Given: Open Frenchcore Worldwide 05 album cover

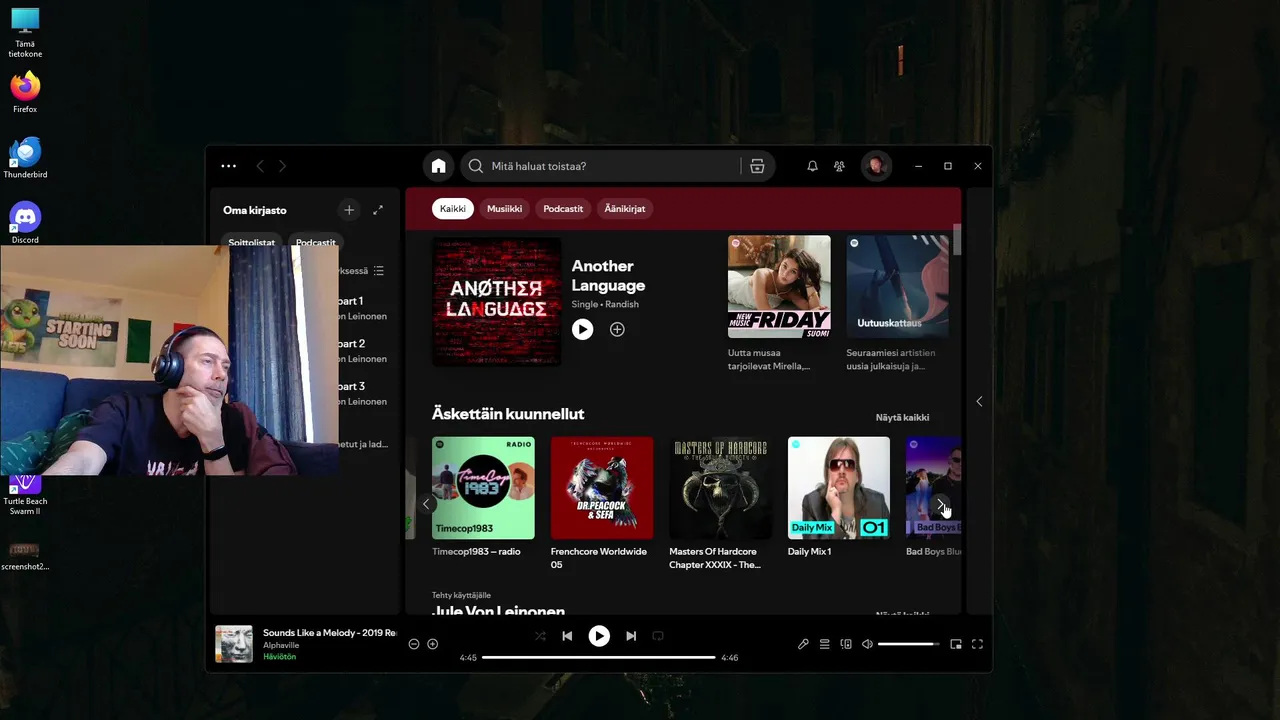Looking at the screenshot, I should (601, 488).
